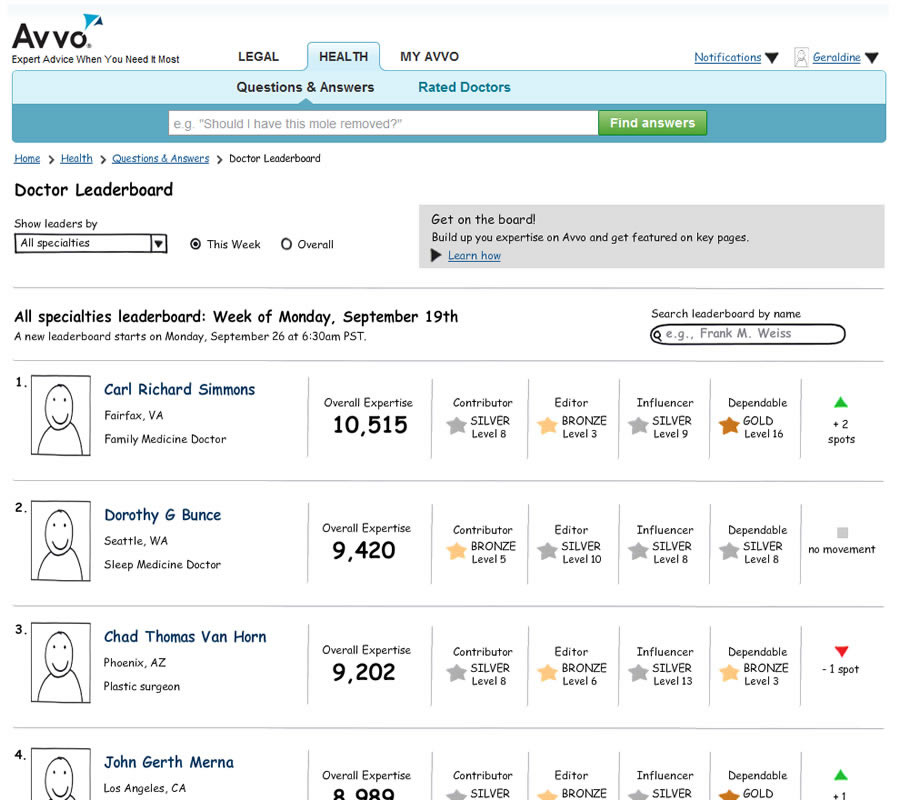The height and width of the screenshot is (800, 900).
Task: Click Chad Thomas Van Horn's Contributor silver star
Action: tap(457, 673)
